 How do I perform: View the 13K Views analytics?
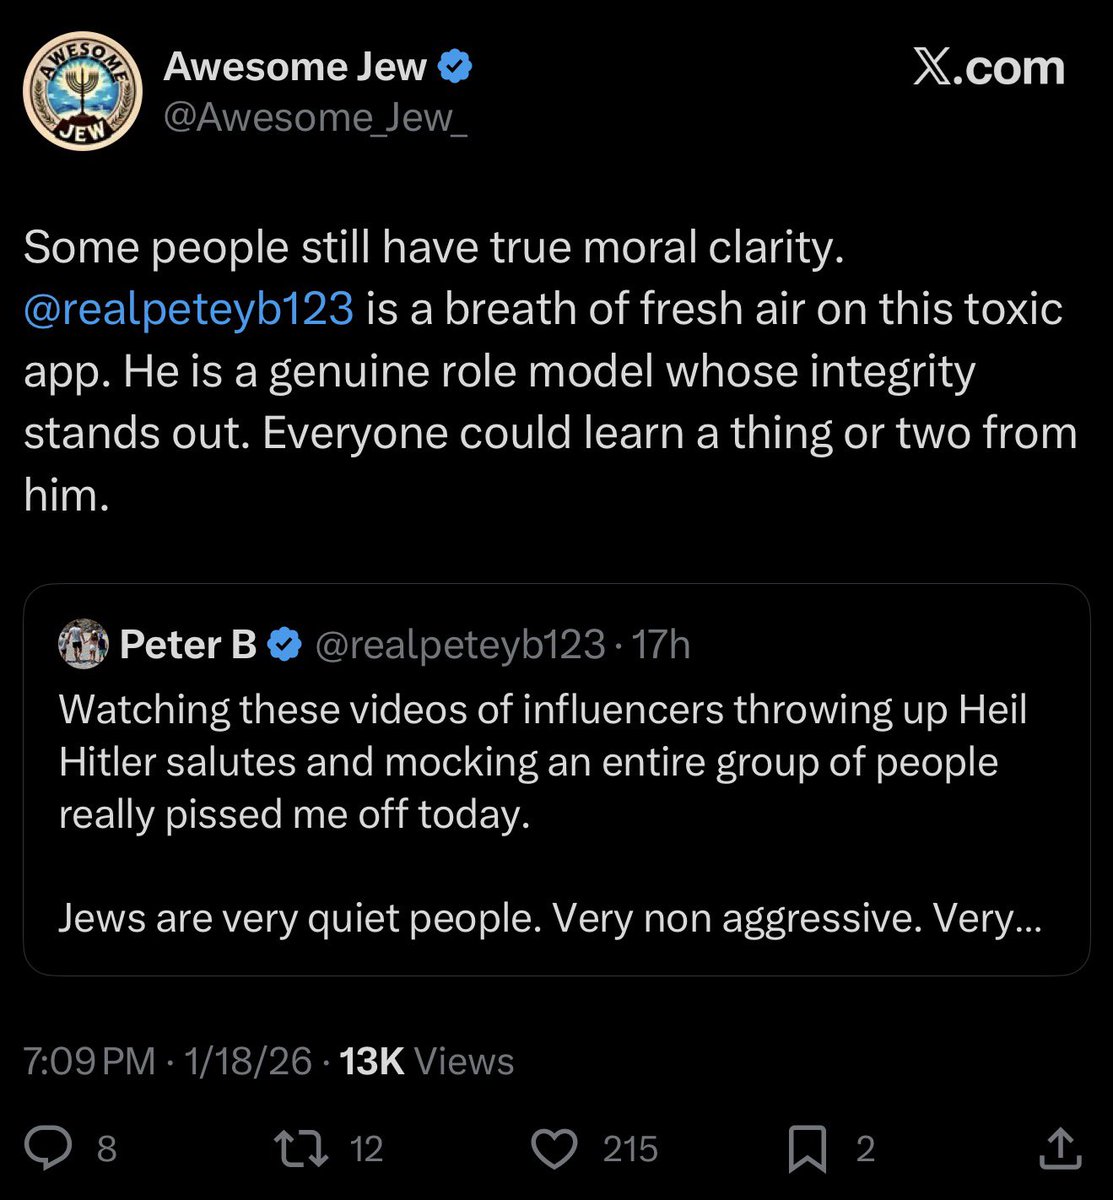point(427,1061)
